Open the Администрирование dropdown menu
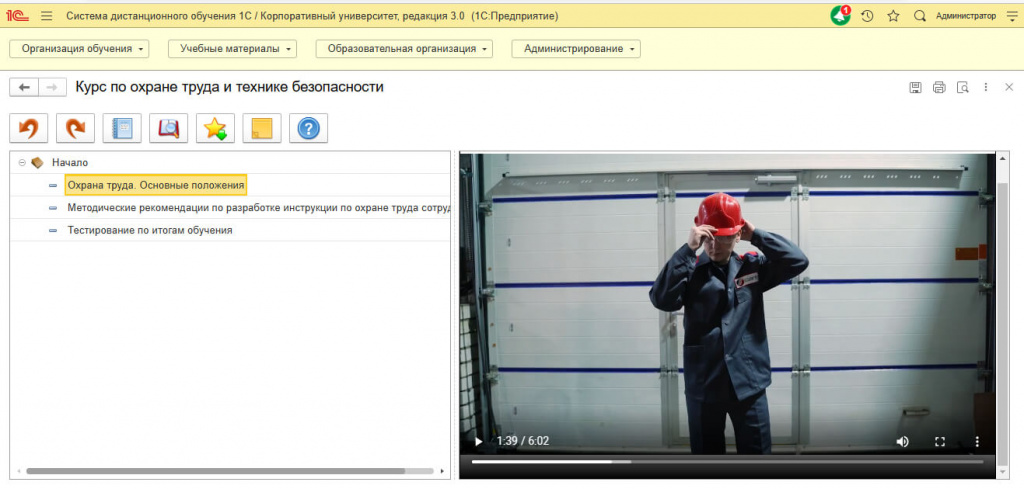Image resolution: width=1024 pixels, height=489 pixels. coord(576,49)
